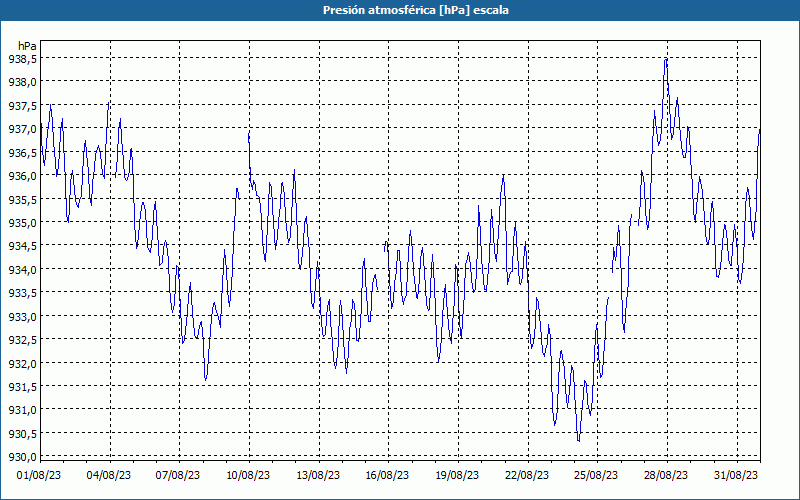Click the 936,0 y-axis value
The height and width of the screenshot is (500, 800).
(x=23, y=176)
